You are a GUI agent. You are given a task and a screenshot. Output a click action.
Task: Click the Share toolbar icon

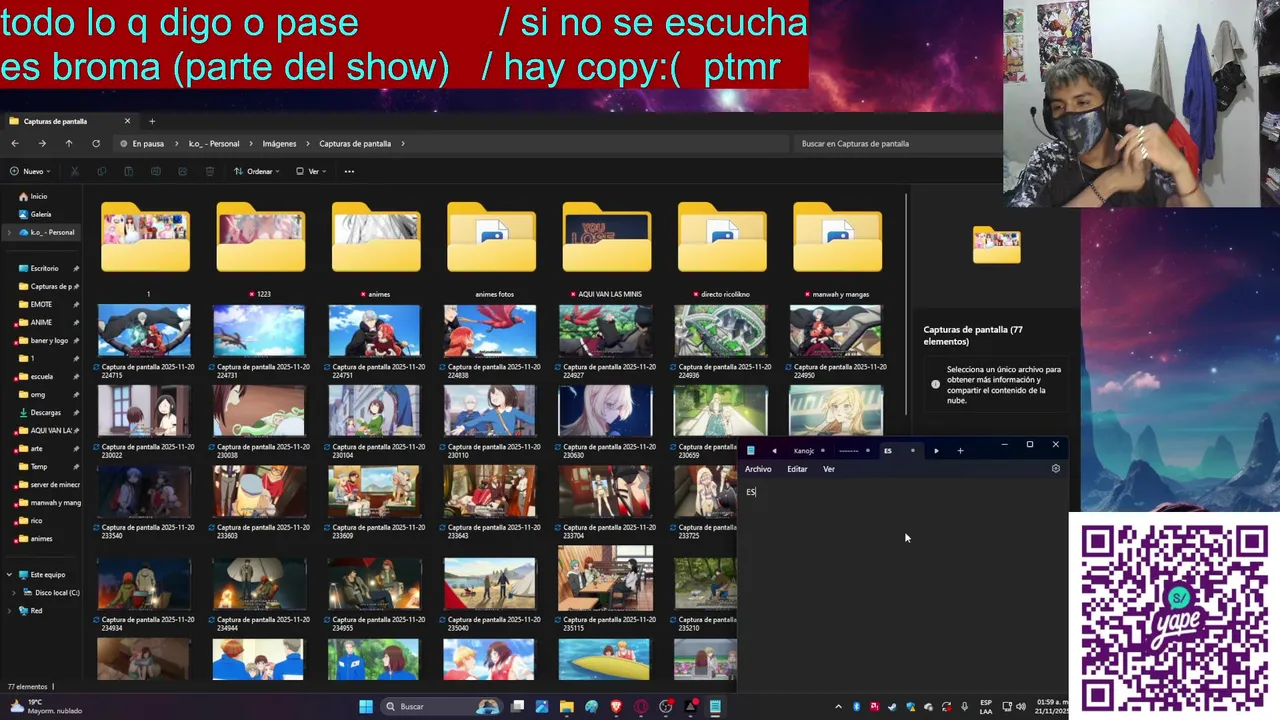pos(182,171)
